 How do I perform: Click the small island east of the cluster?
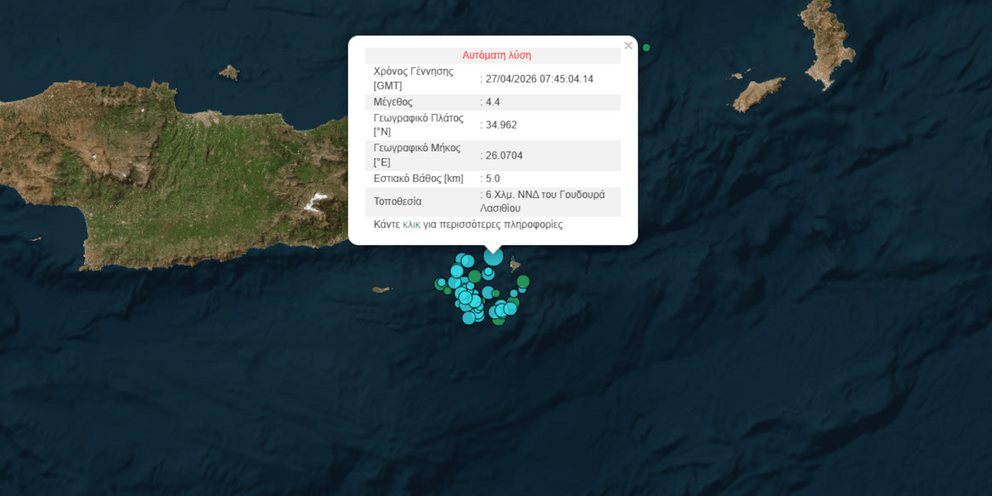tap(516, 265)
